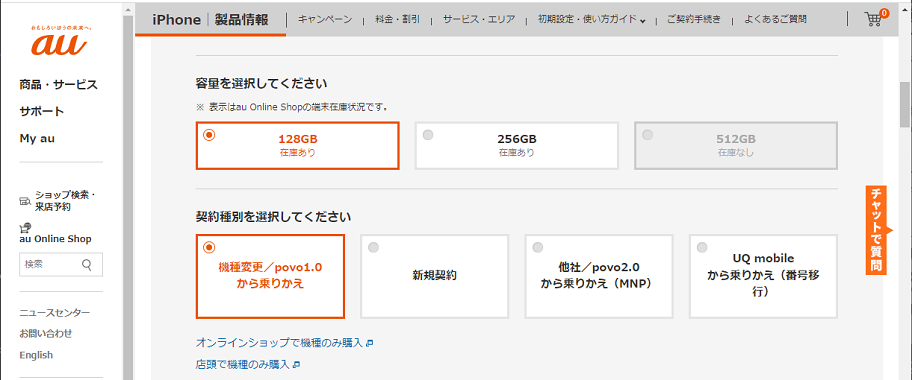Open the shopping cart icon

click(875, 19)
